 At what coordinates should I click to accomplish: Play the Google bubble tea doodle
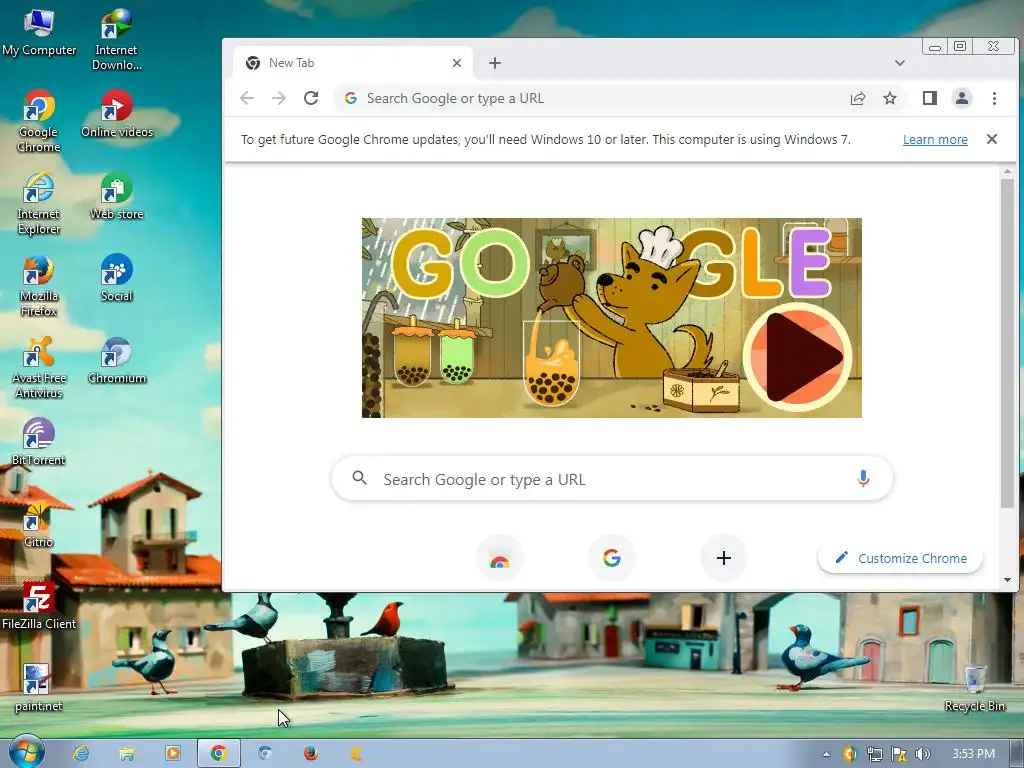(x=797, y=357)
